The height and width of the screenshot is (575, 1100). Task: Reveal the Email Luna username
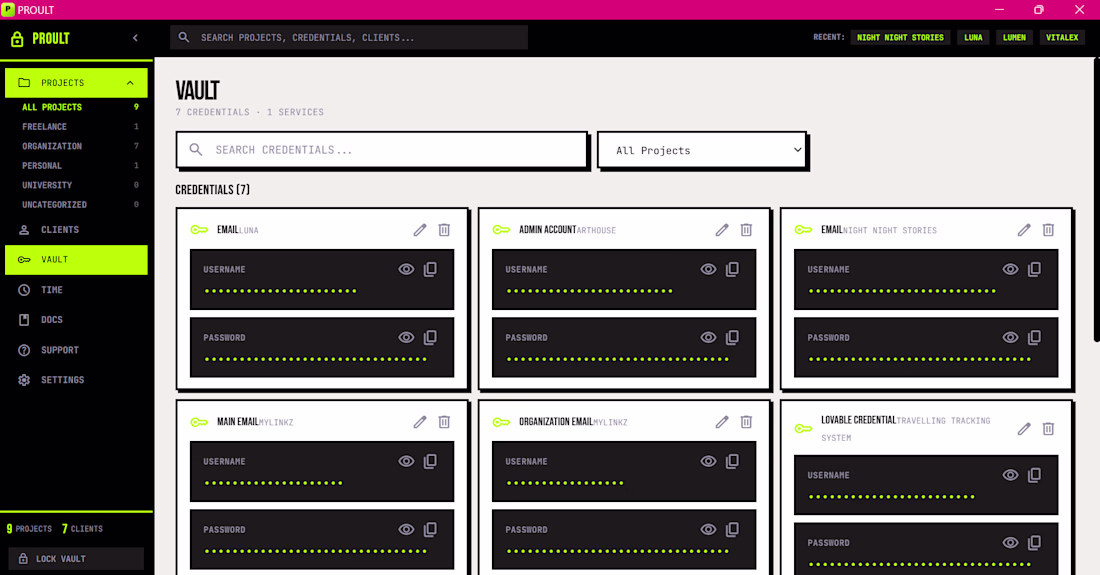pyautogui.click(x=406, y=269)
